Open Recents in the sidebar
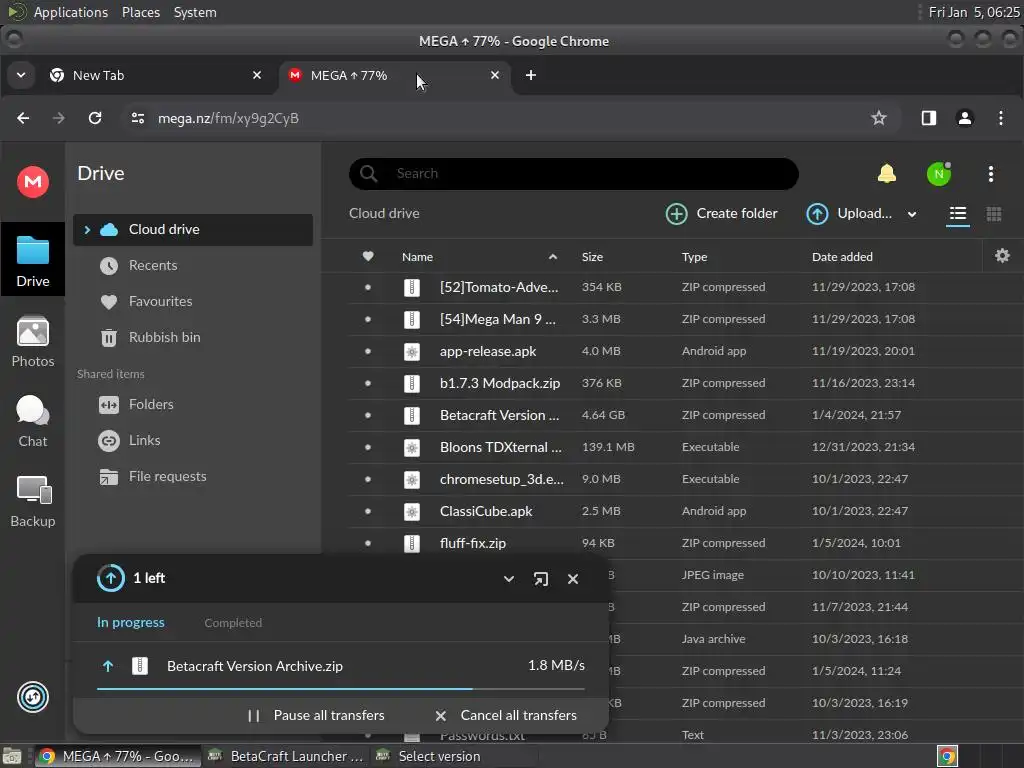The image size is (1024, 768). click(x=193, y=265)
